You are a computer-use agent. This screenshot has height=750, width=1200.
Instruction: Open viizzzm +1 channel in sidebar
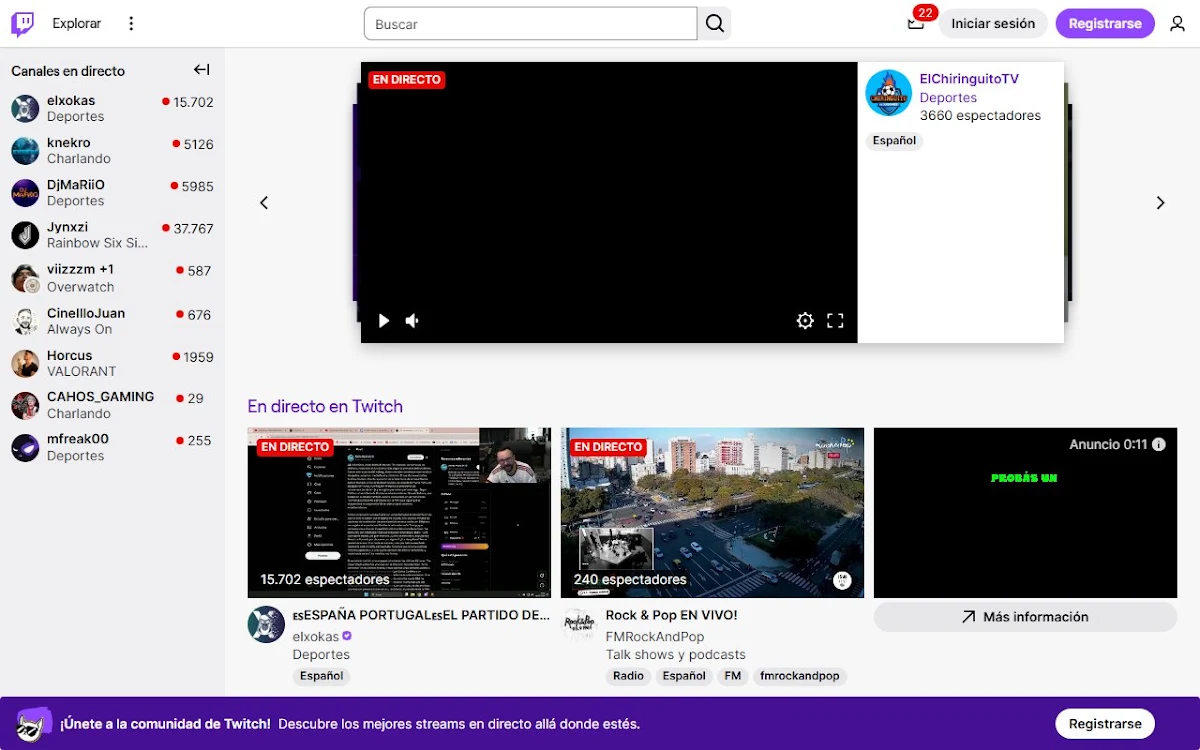112,278
